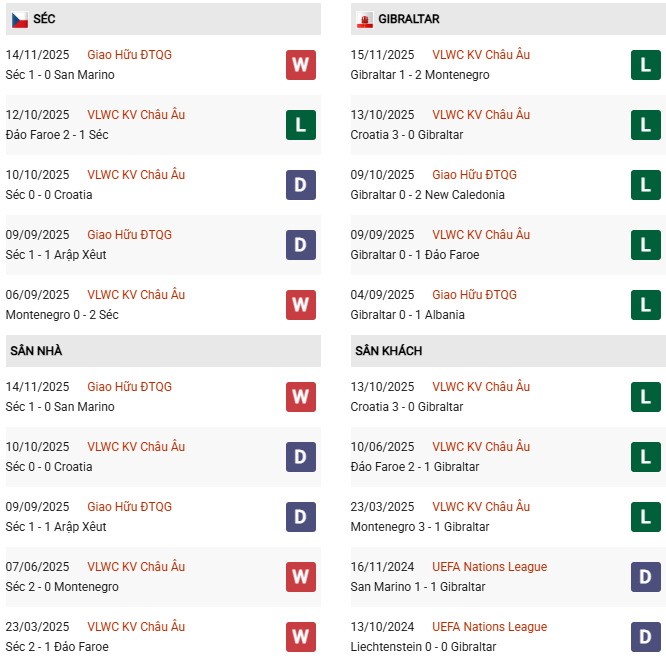
Task: Click the L badge for Gibraltar 1-2 Montenegro
Action: click(646, 65)
